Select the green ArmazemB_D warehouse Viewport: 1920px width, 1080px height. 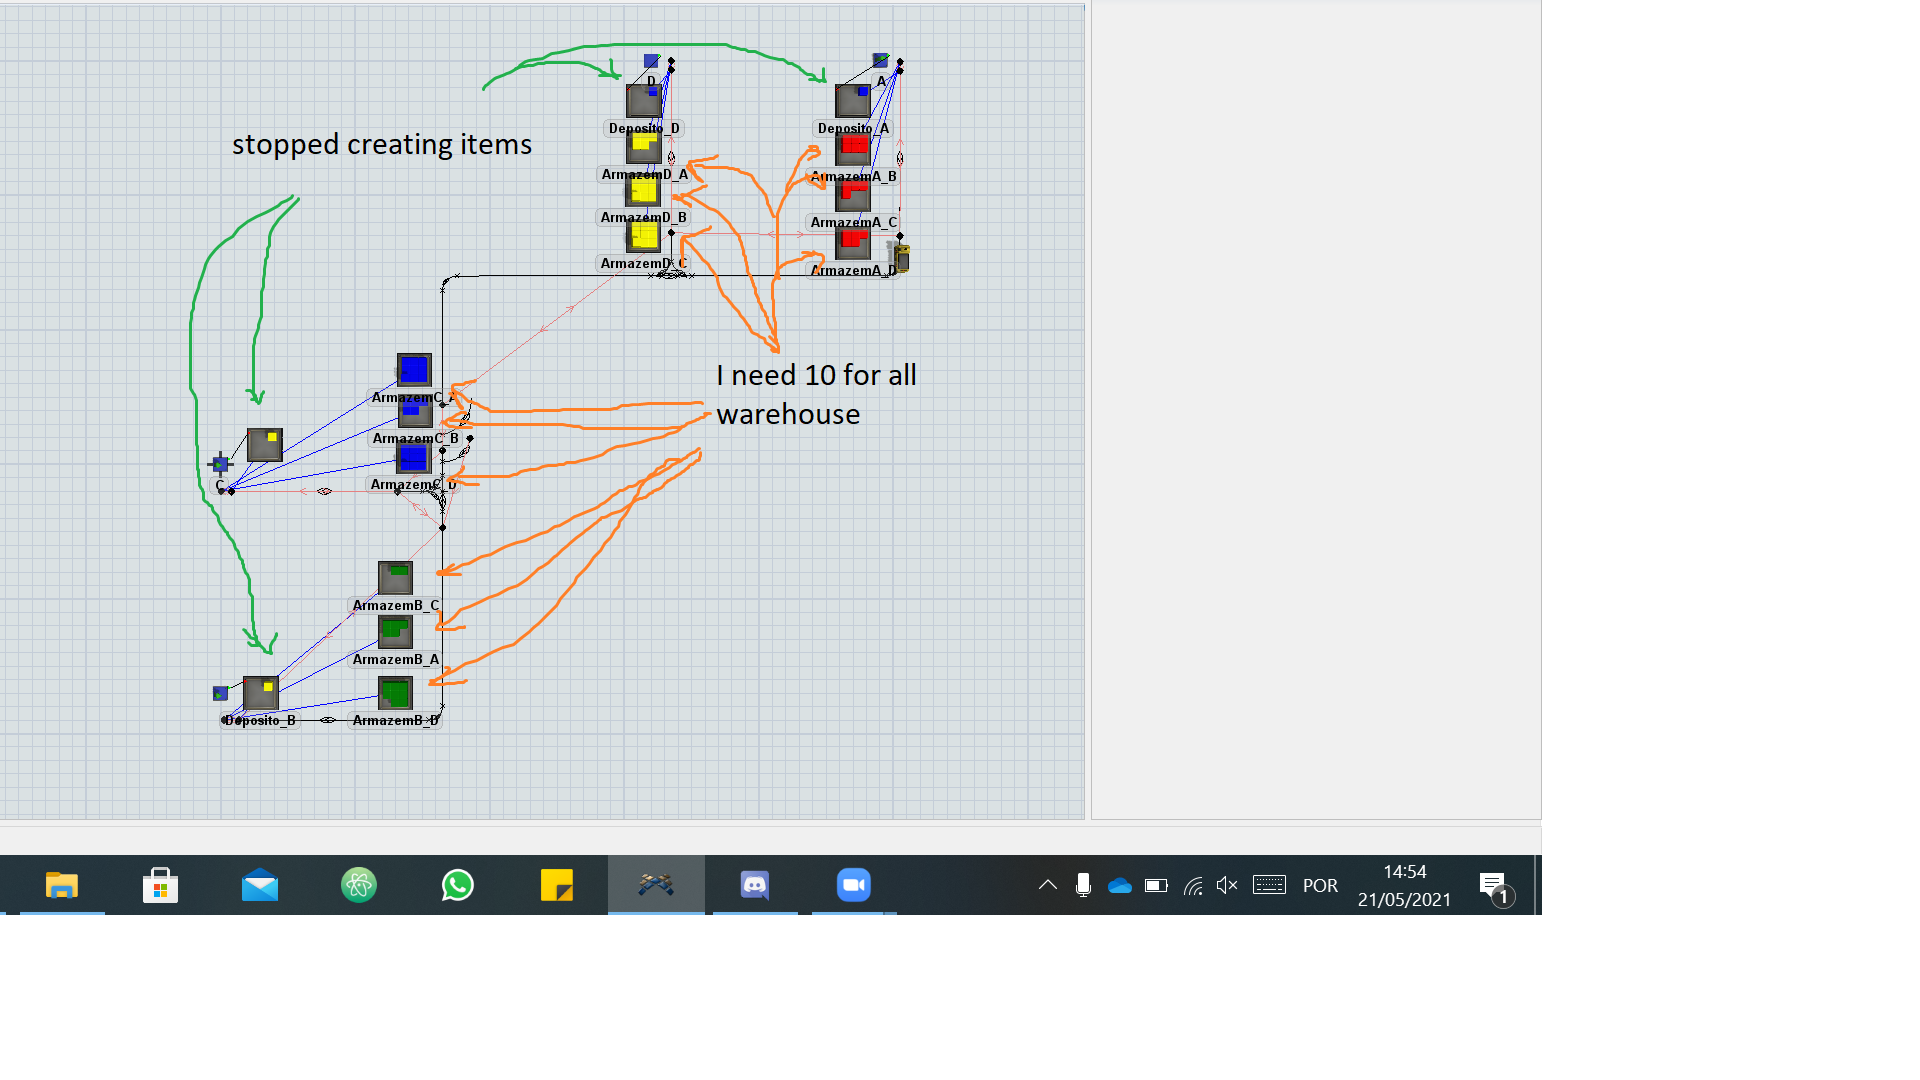coord(395,693)
